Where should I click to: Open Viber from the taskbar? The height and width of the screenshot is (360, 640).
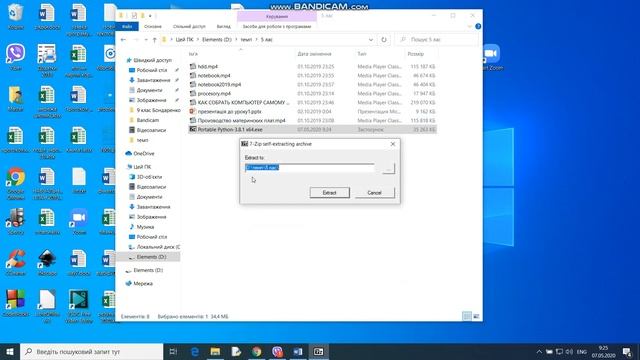(x=277, y=351)
